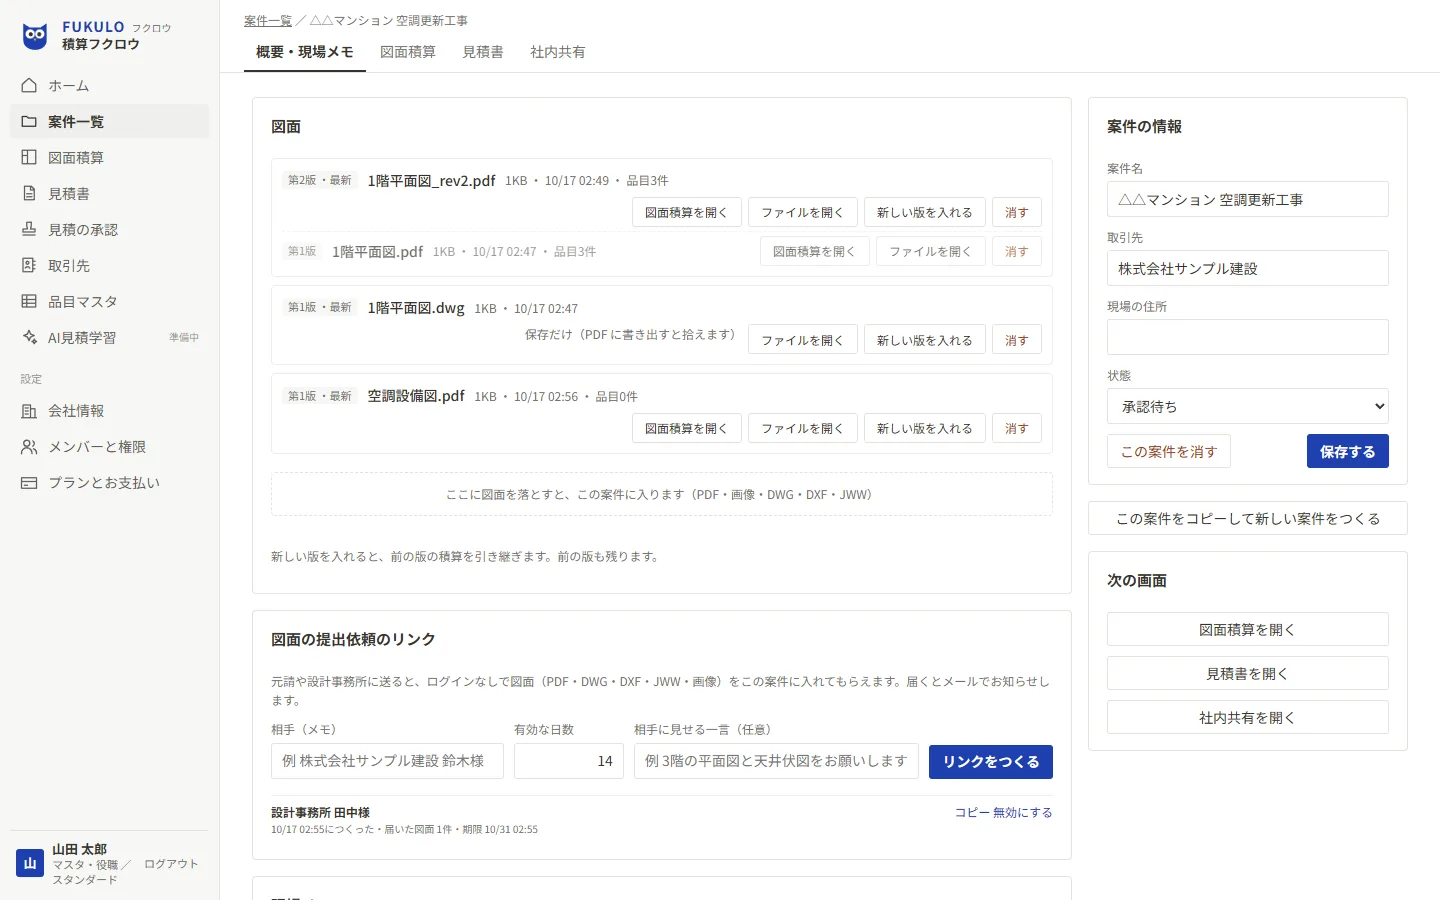
Task: Click the stamp icon beside 見積の承認
Action: pos(29,229)
